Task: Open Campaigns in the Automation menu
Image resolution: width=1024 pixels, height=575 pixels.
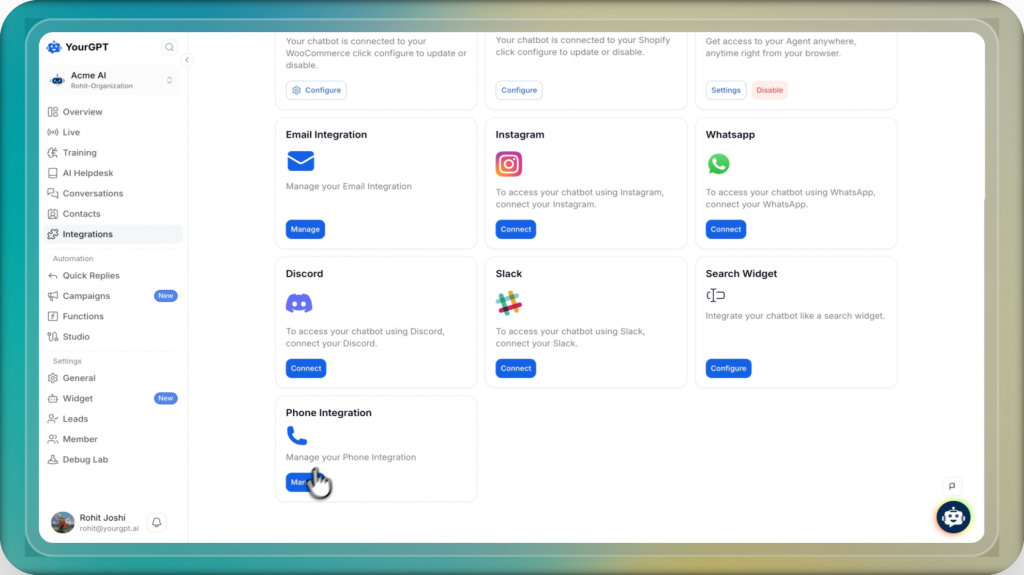Action: tap(86, 296)
